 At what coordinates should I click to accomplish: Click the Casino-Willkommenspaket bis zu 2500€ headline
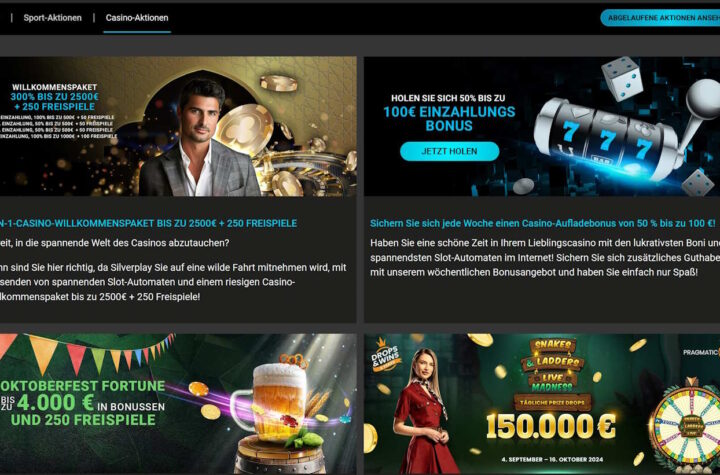pos(148,223)
